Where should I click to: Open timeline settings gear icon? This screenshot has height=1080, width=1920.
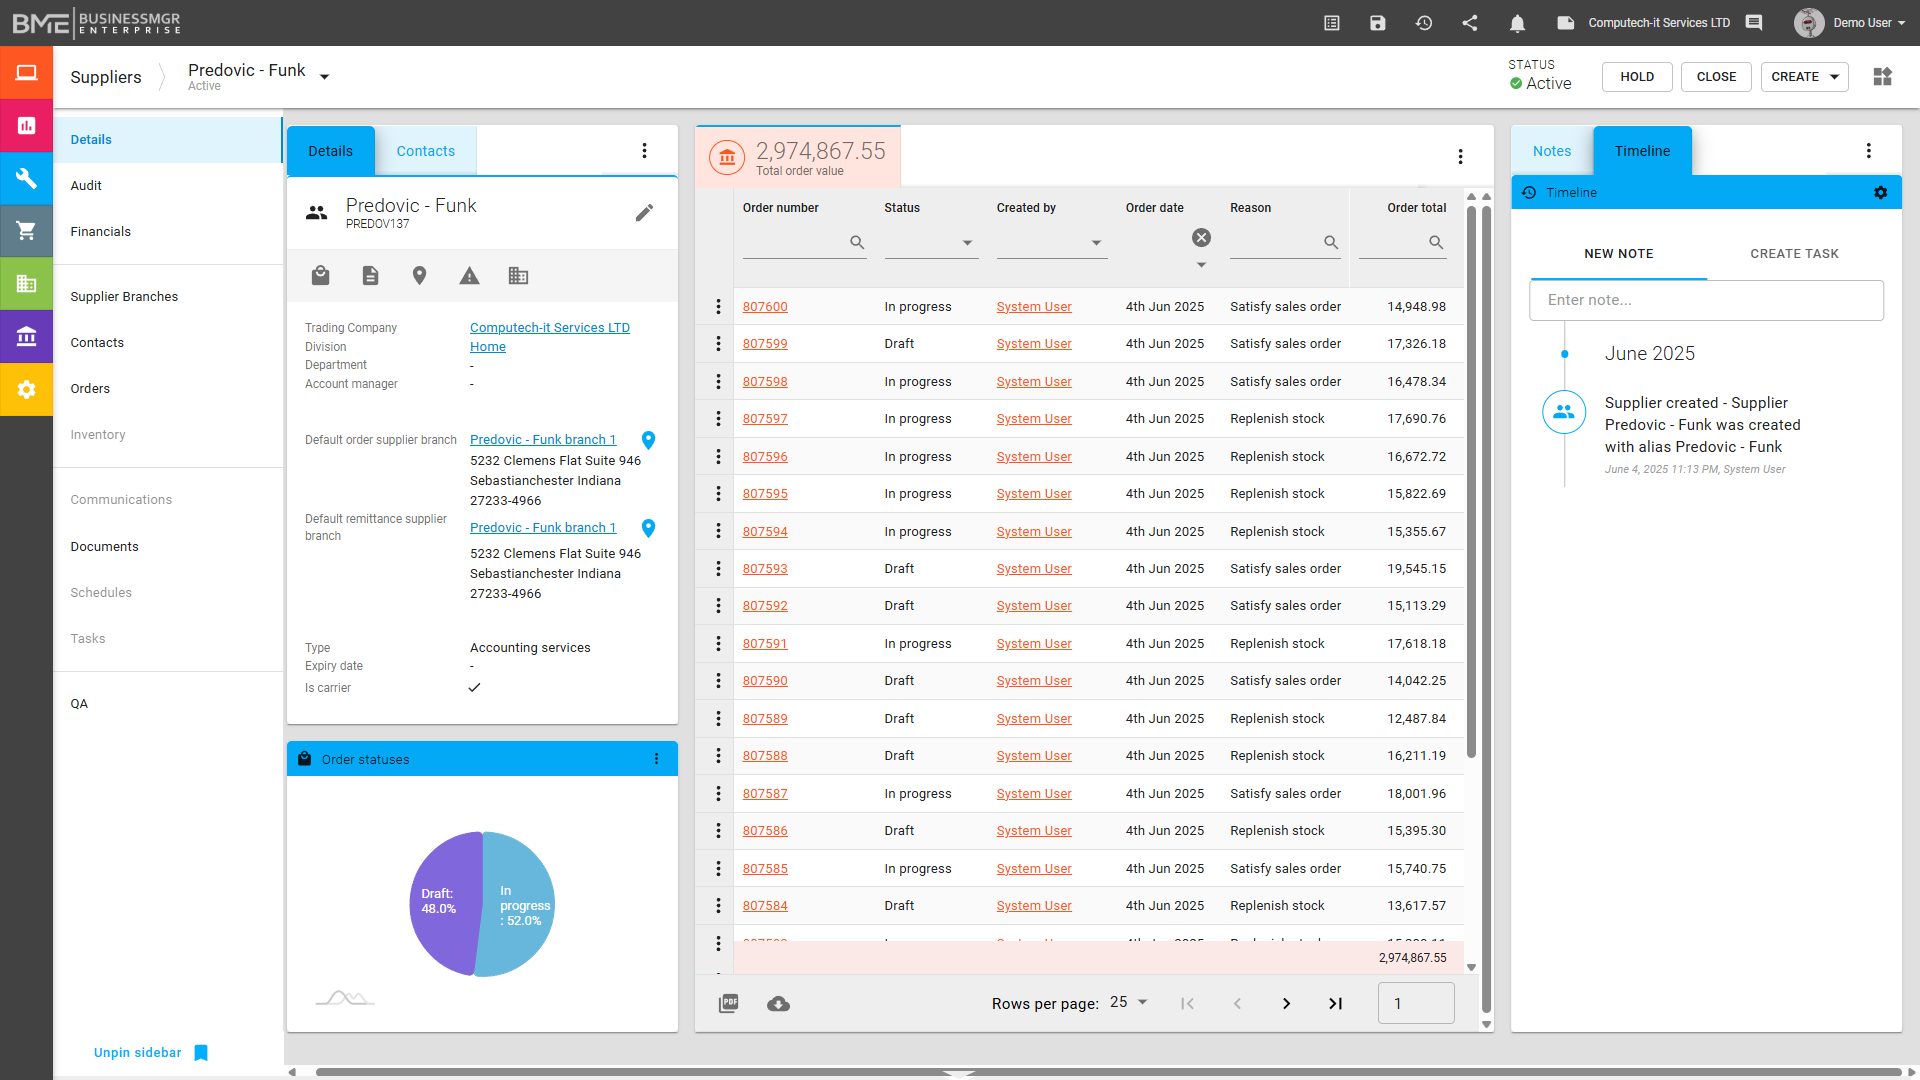1880,192
